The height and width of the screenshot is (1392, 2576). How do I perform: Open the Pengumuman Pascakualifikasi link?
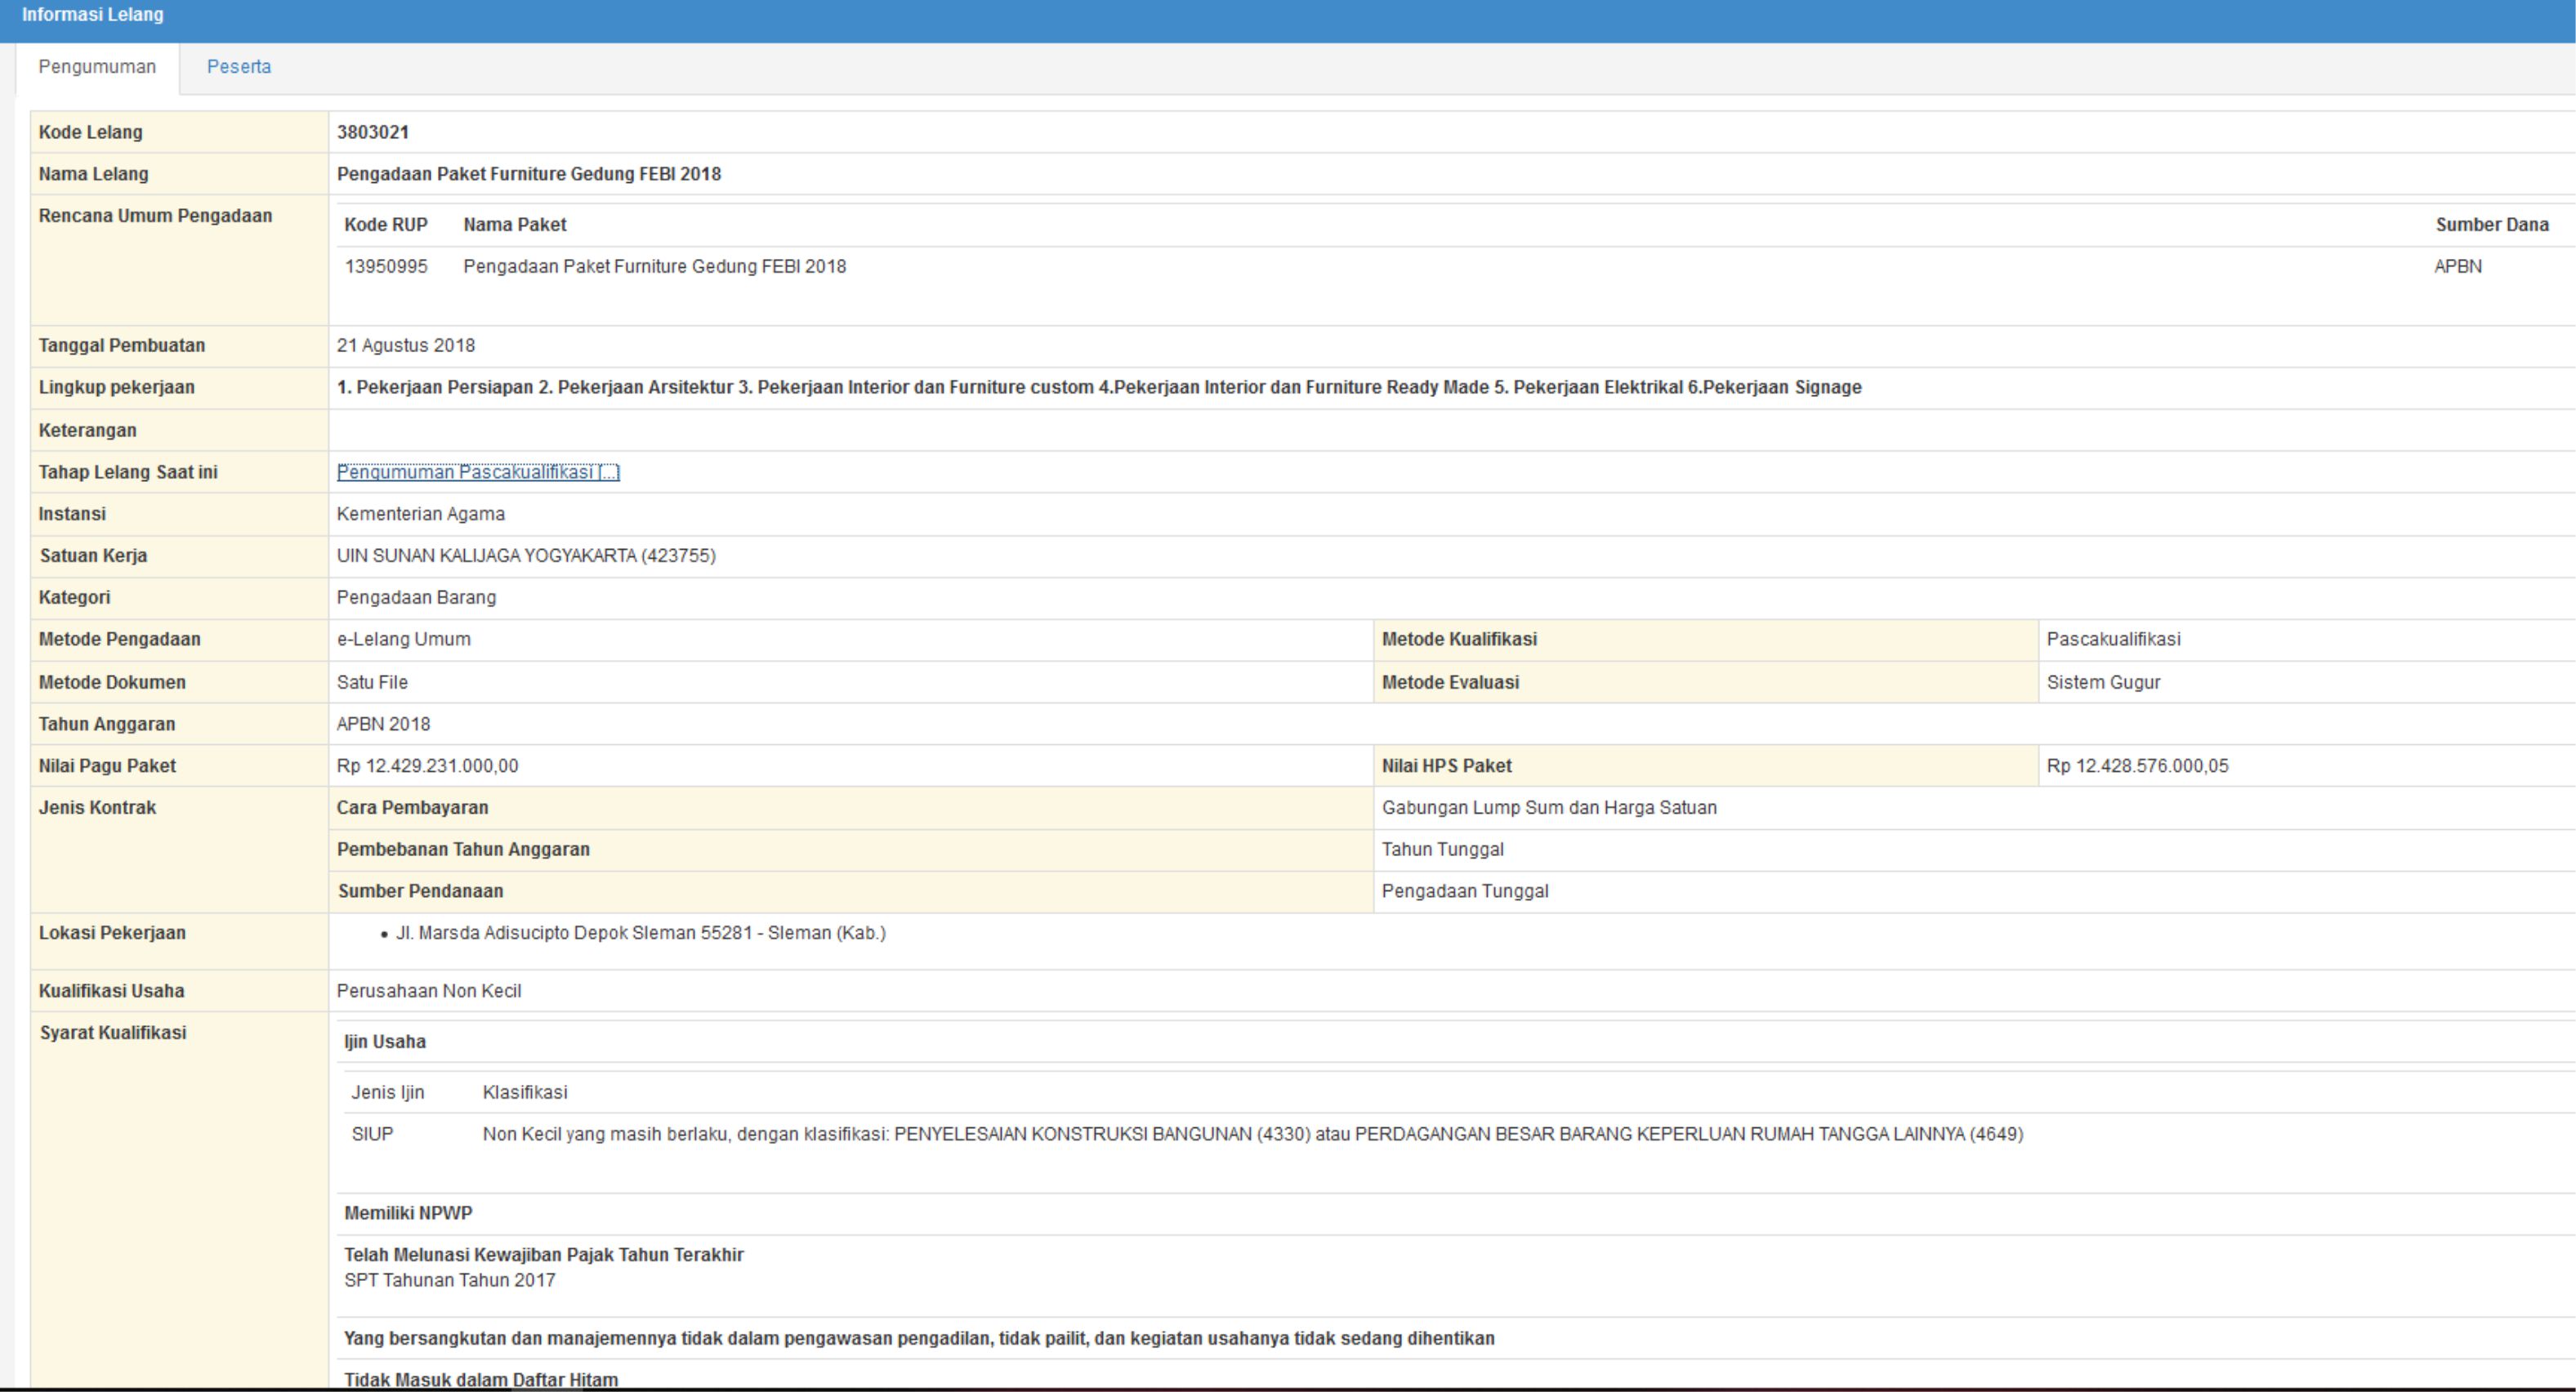tap(478, 472)
